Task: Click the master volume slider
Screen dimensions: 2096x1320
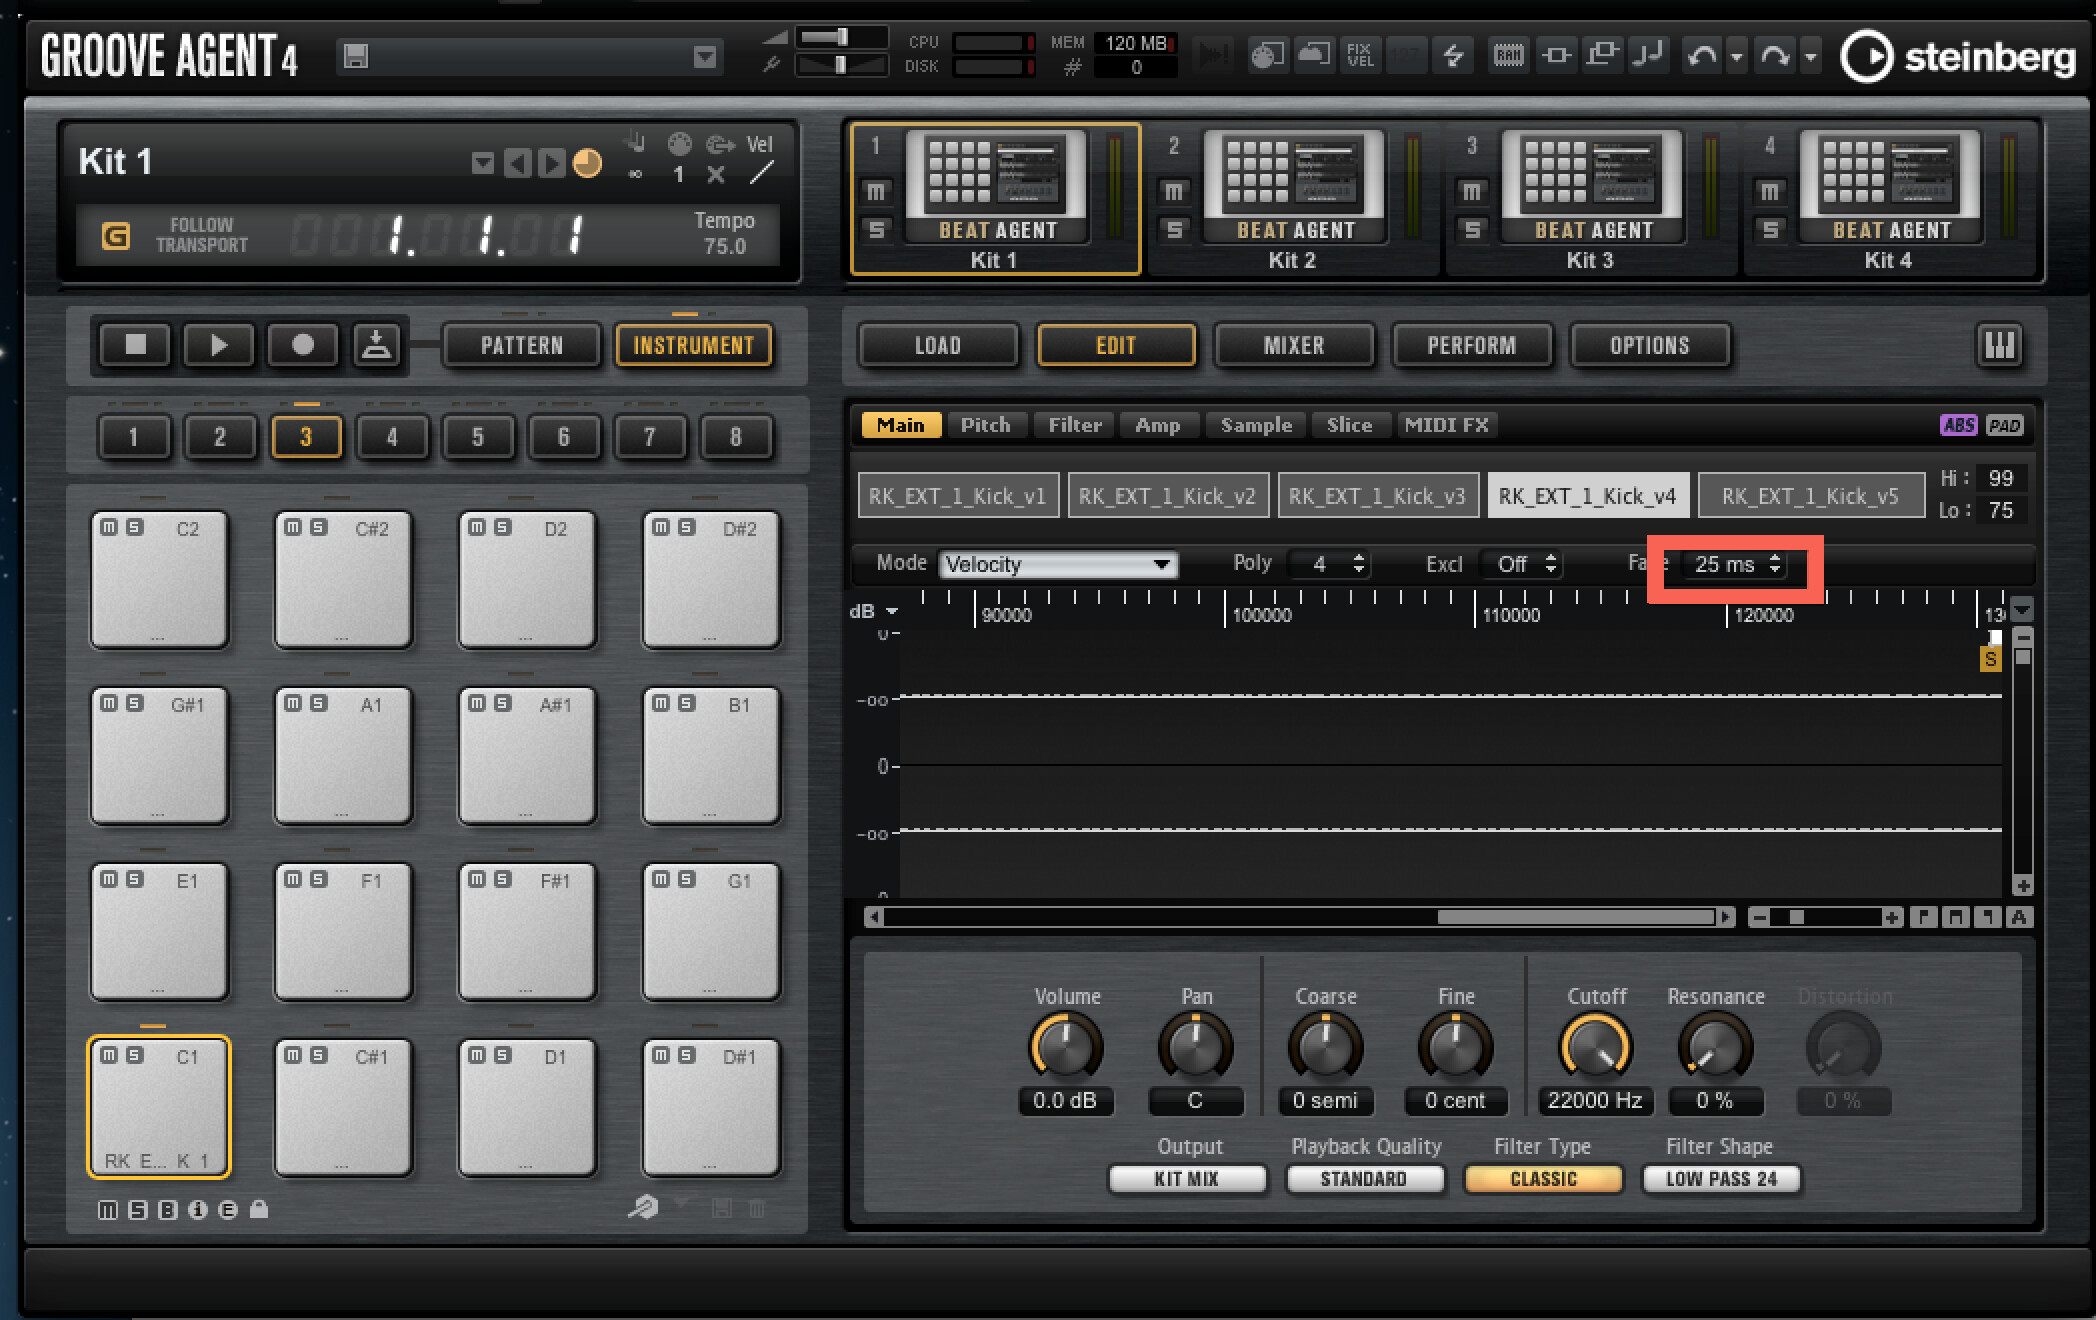Action: click(840, 37)
